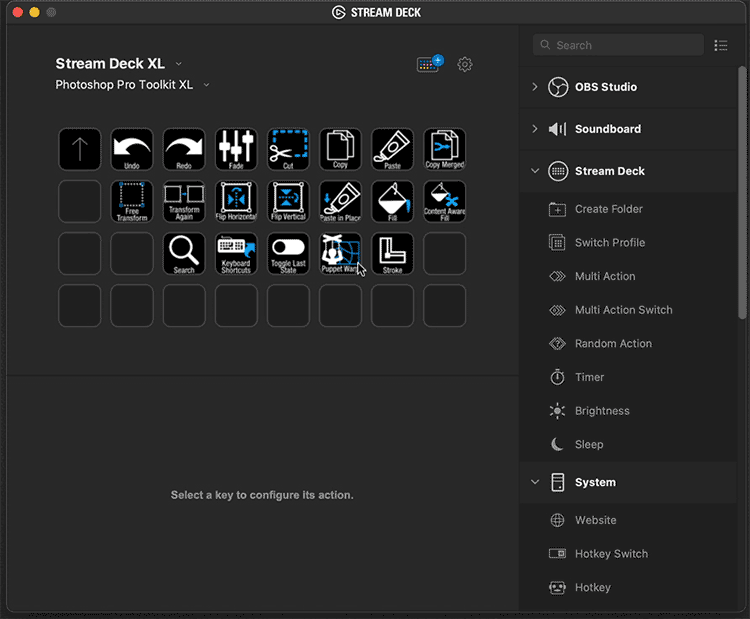Select the Redo key icon
This screenshot has height=619, width=750.
[184, 149]
